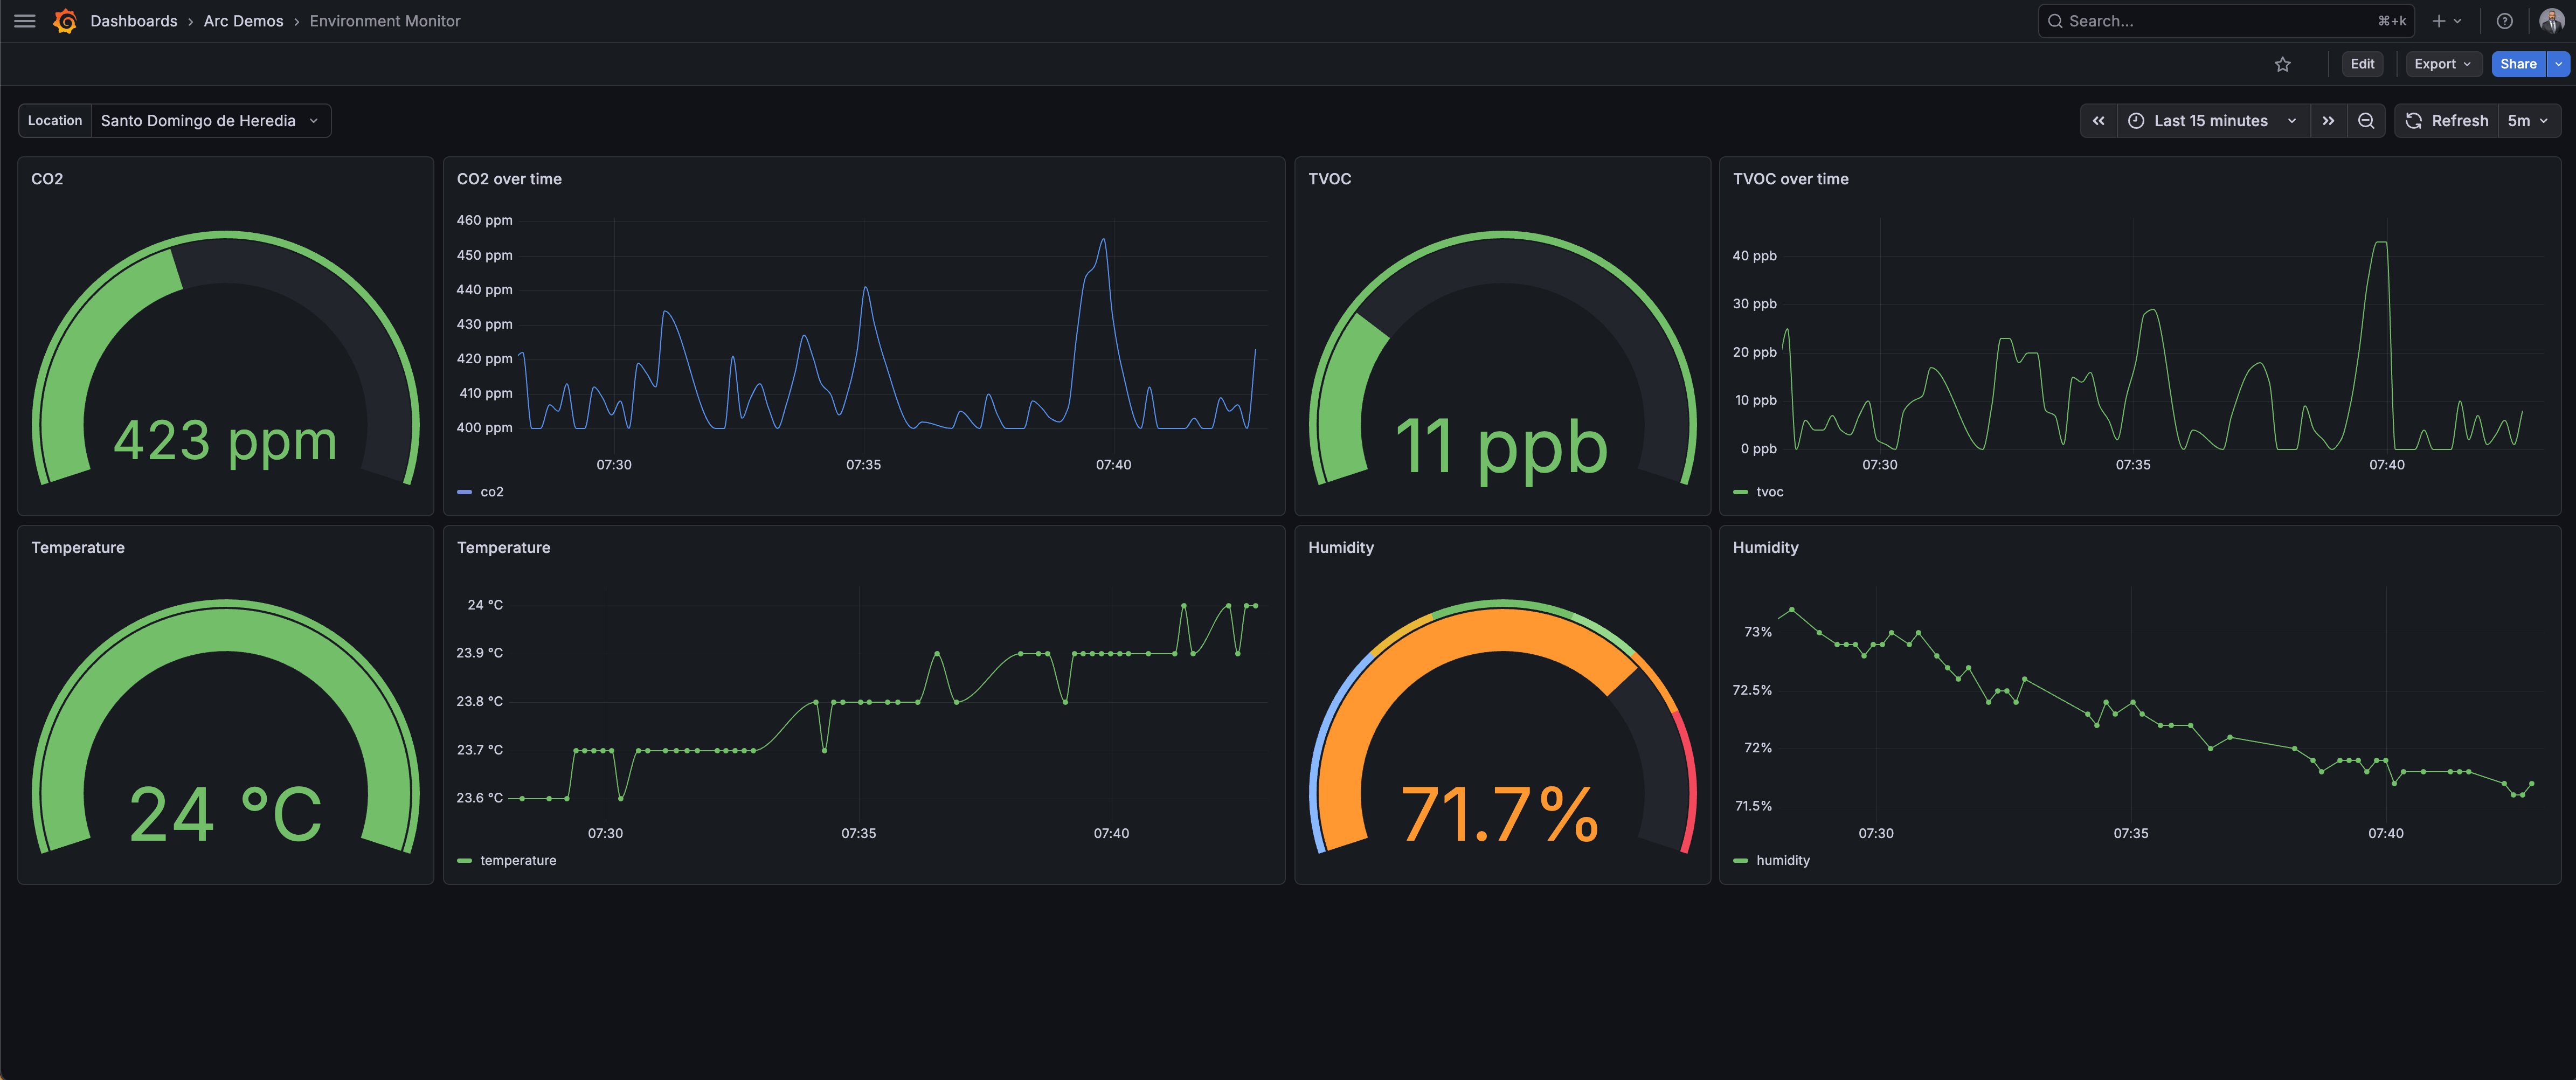Toggle tvoc series in legend

pyautogui.click(x=1769, y=492)
